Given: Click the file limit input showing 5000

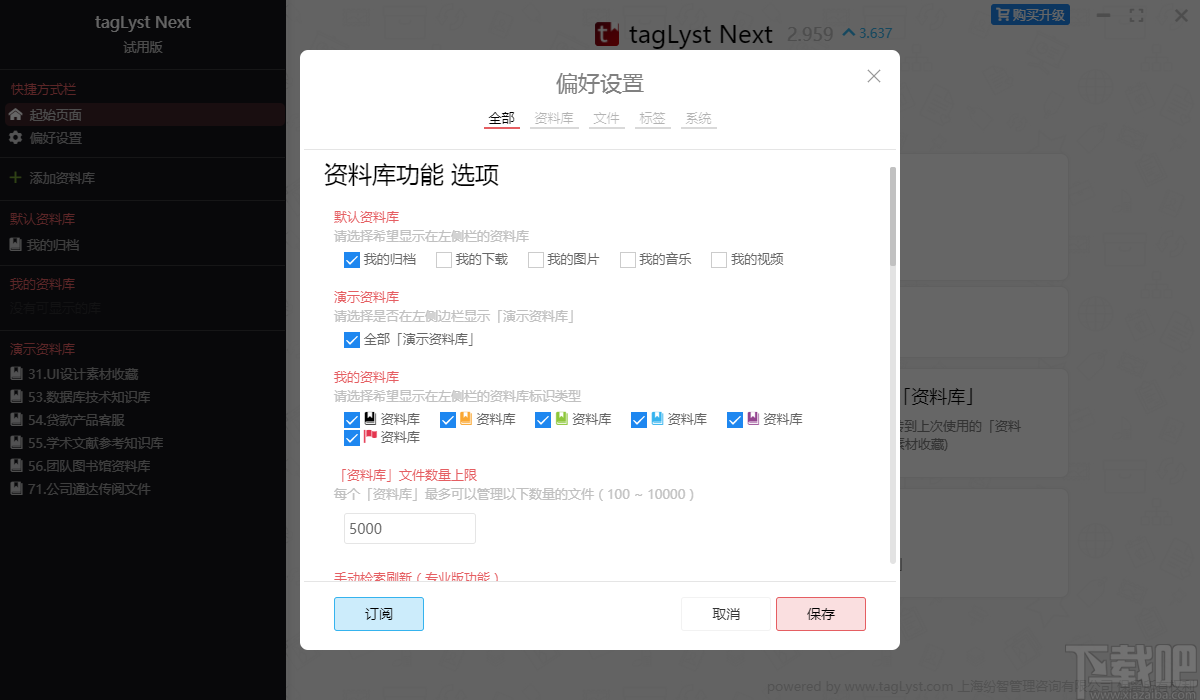Looking at the screenshot, I should 409,528.
